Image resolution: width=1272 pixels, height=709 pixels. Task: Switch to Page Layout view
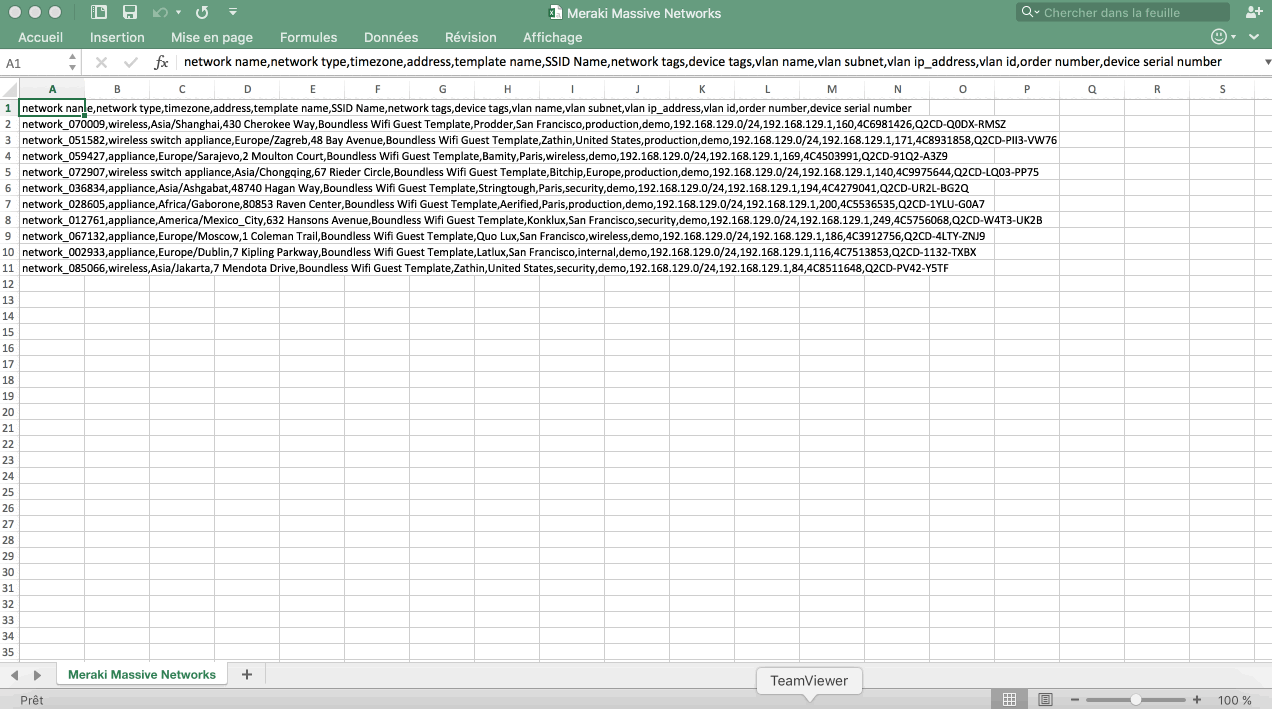tap(1045, 700)
